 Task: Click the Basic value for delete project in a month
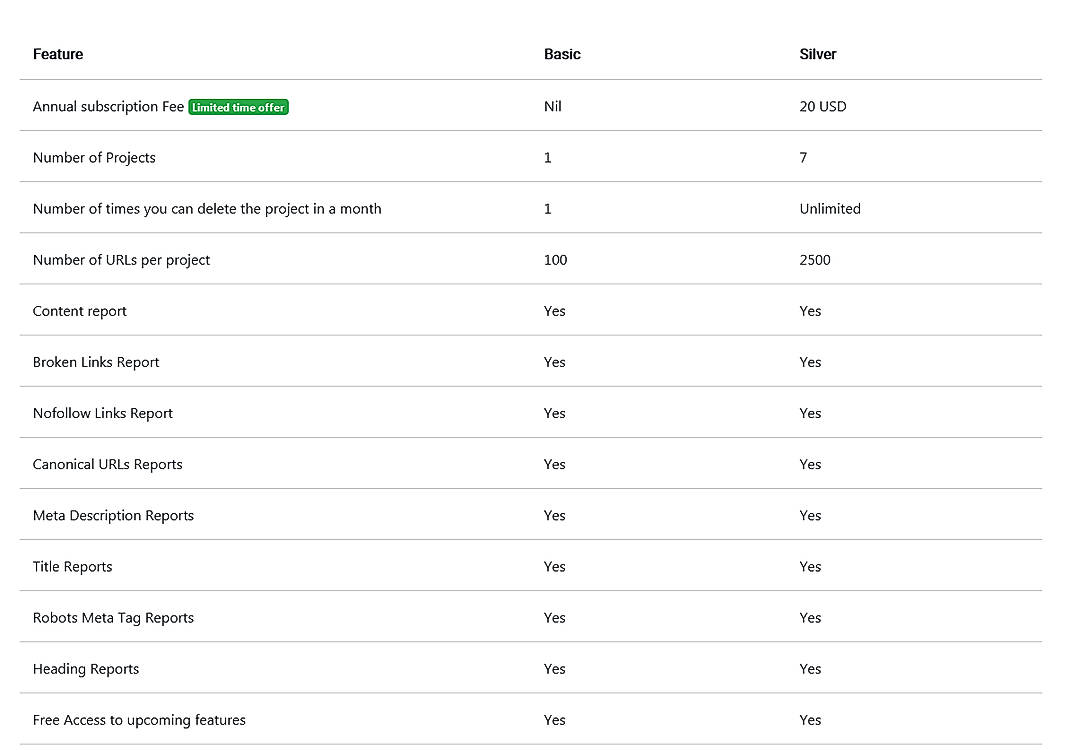(x=547, y=209)
